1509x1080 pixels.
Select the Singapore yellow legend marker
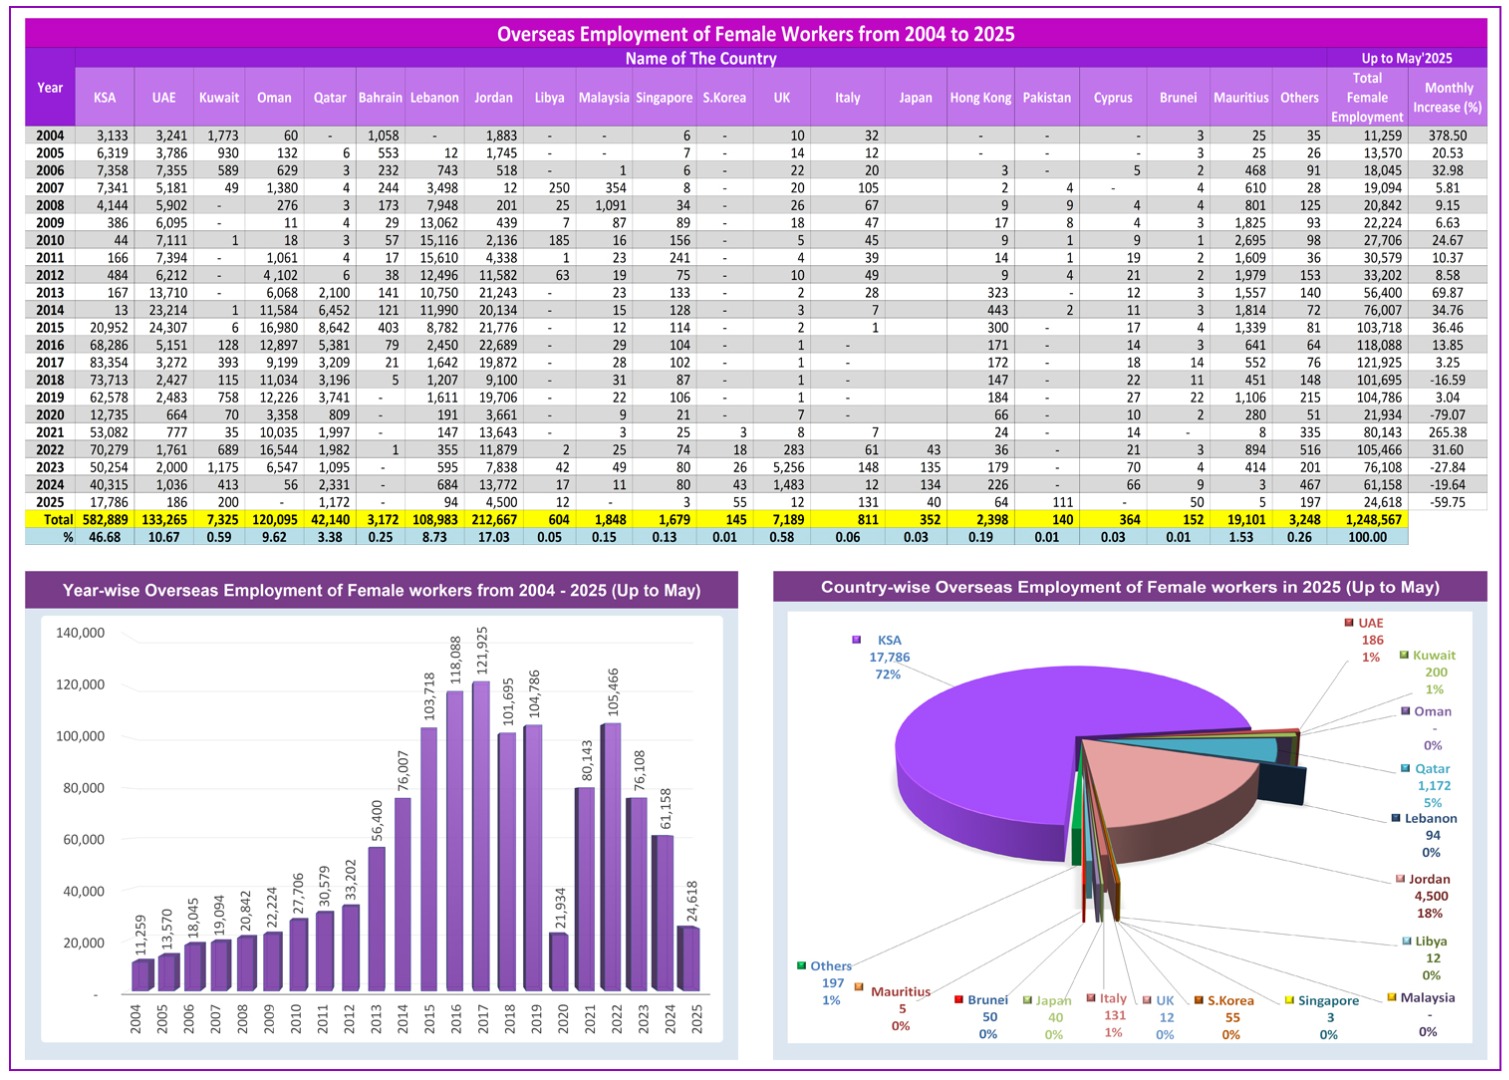pos(1289,1000)
